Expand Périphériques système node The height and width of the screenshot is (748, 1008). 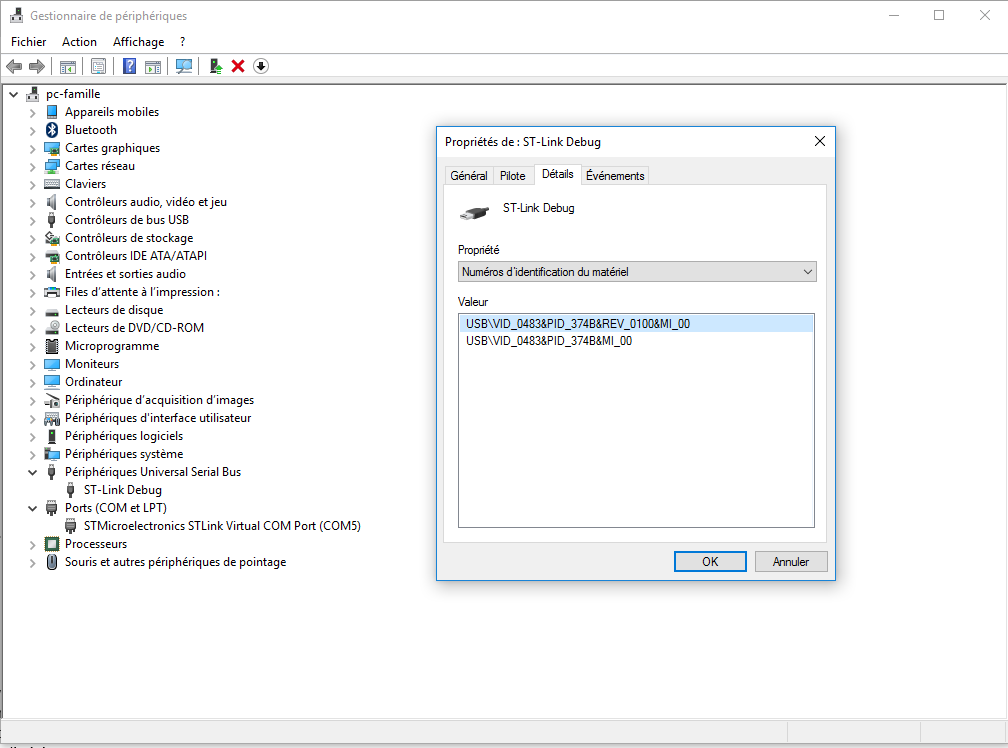tap(32, 454)
